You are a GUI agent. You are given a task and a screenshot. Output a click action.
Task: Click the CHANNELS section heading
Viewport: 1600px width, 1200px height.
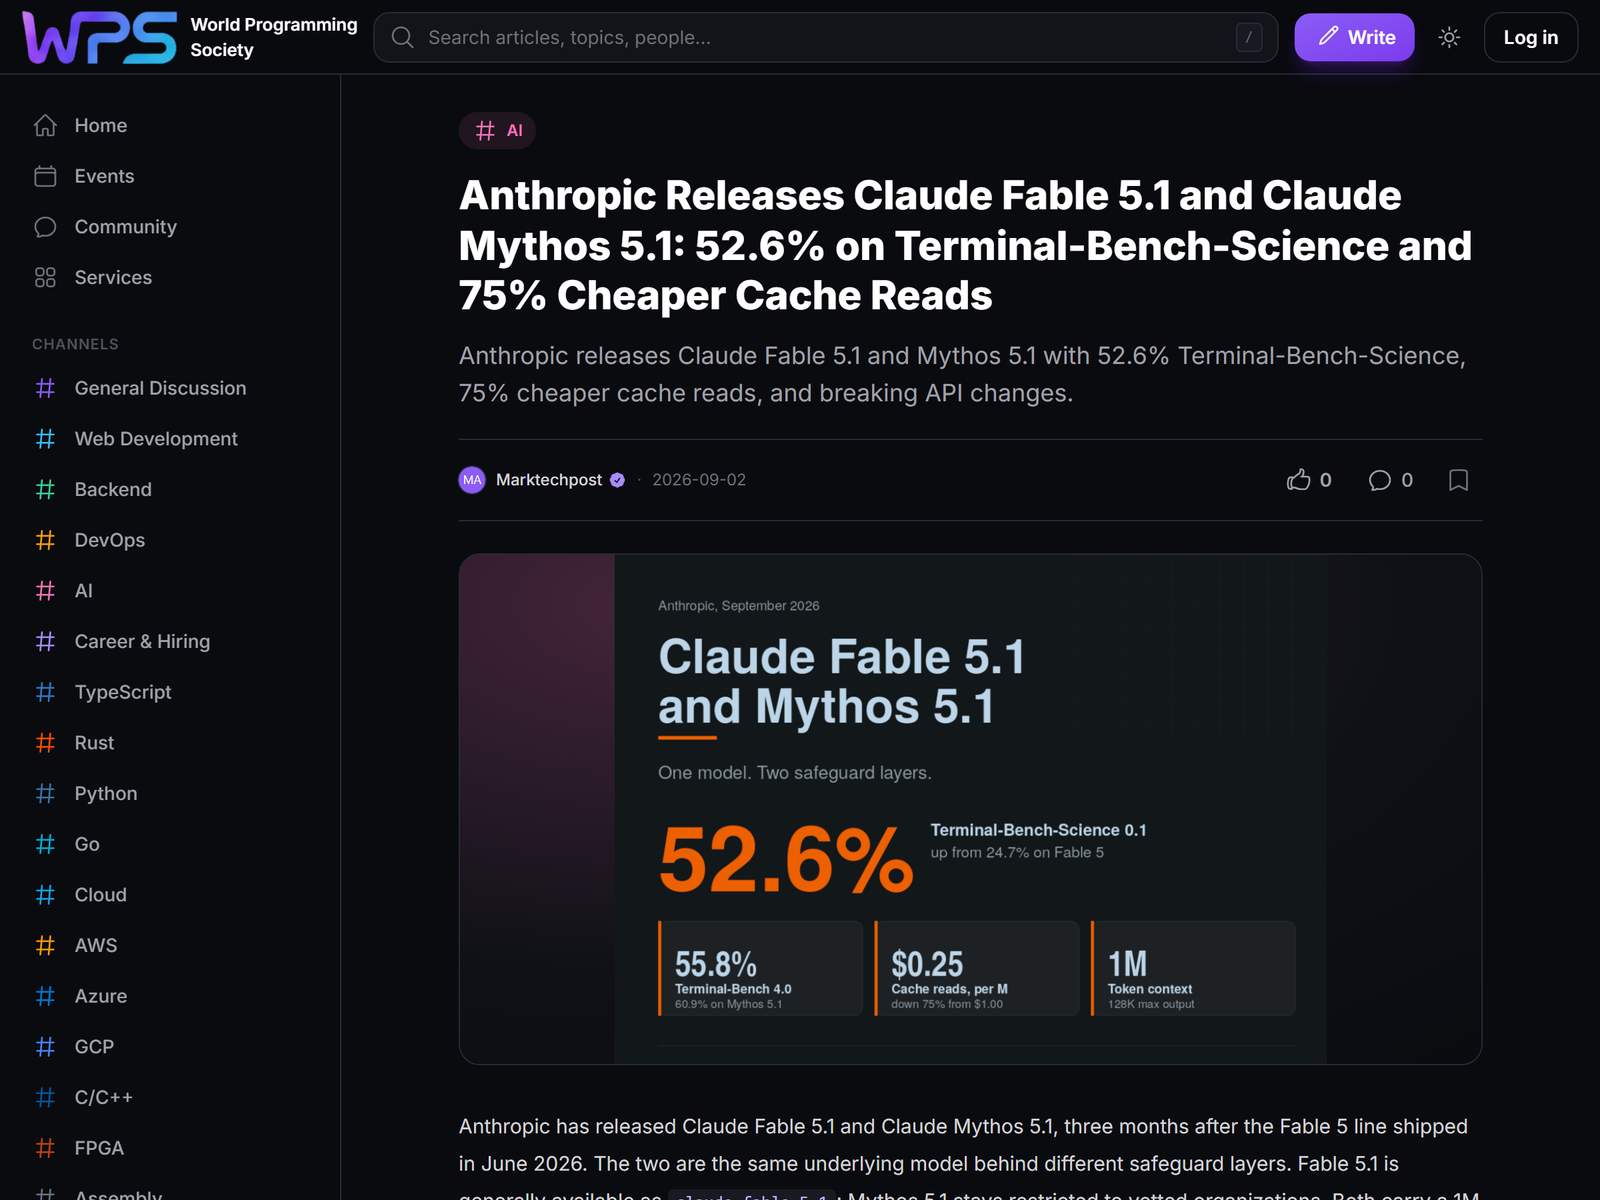pyautogui.click(x=75, y=344)
